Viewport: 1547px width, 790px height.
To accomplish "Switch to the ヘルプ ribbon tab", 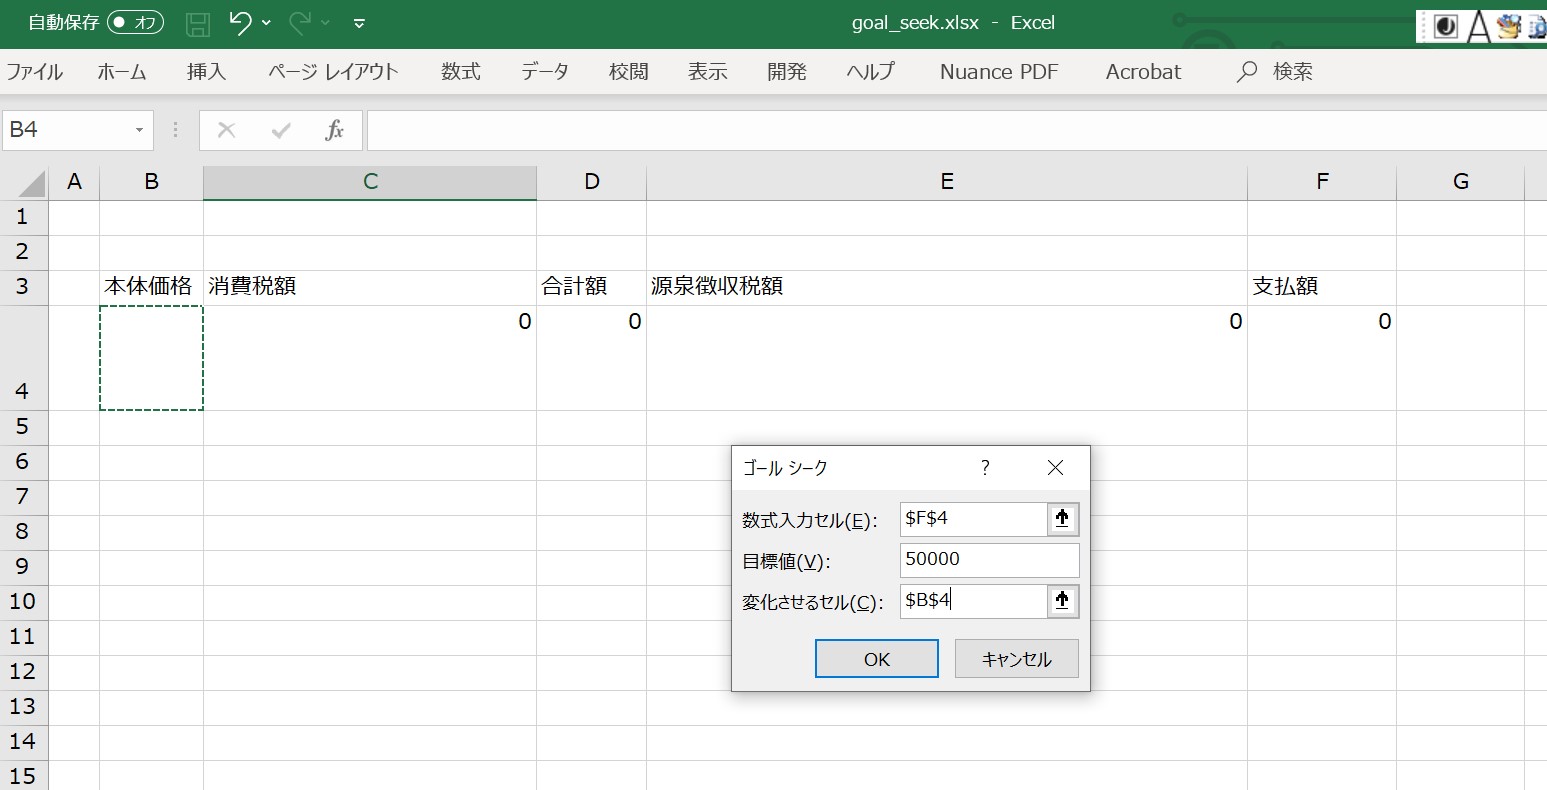I will coord(870,72).
